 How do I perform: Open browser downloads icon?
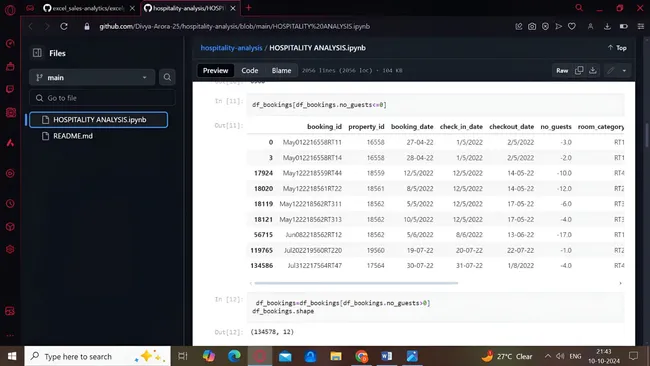pyautogui.click(x=607, y=26)
